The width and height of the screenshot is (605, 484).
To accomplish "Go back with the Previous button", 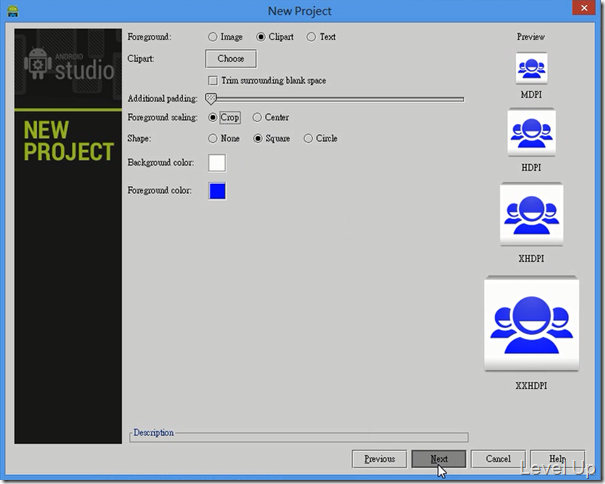I will point(379,459).
